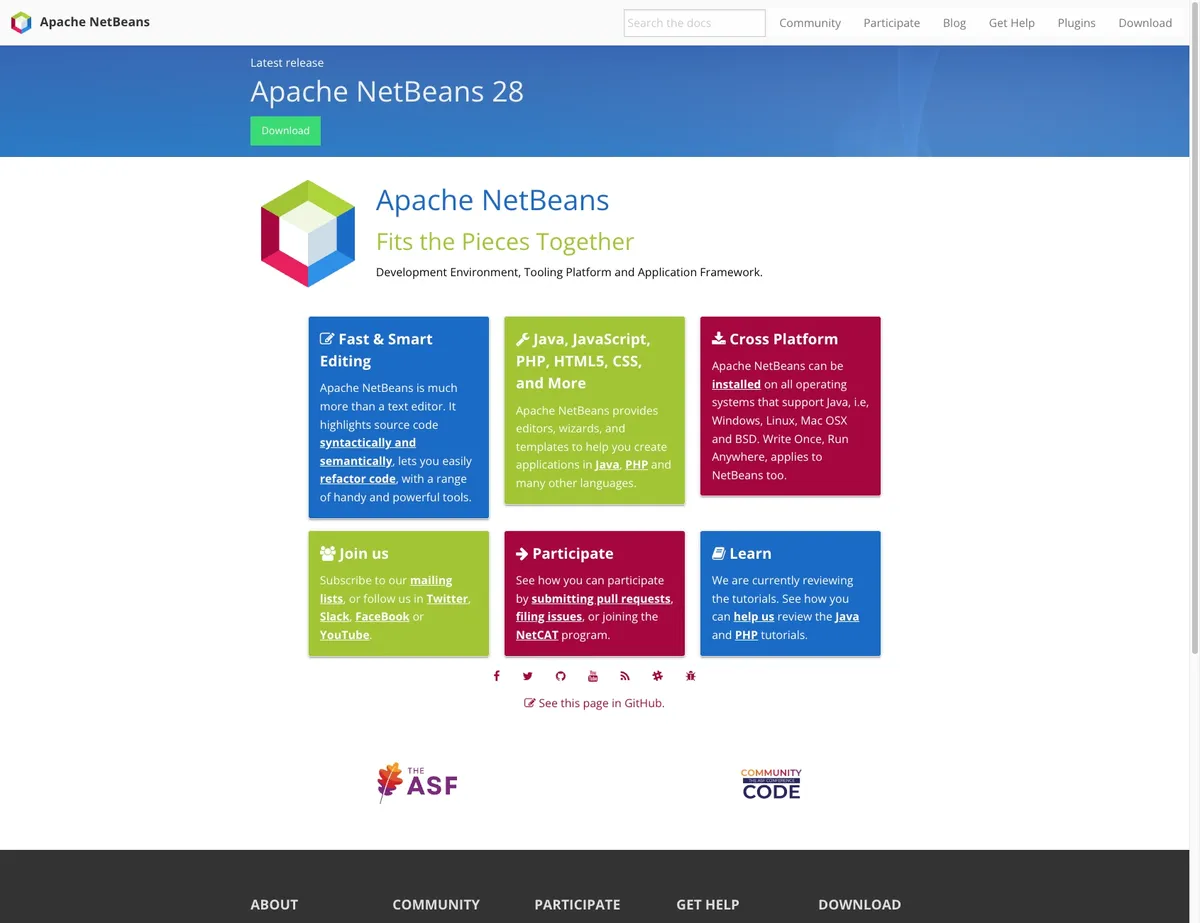This screenshot has height=923, width=1200.
Task: Follow the submitting pull requests link
Action: pyautogui.click(x=601, y=599)
